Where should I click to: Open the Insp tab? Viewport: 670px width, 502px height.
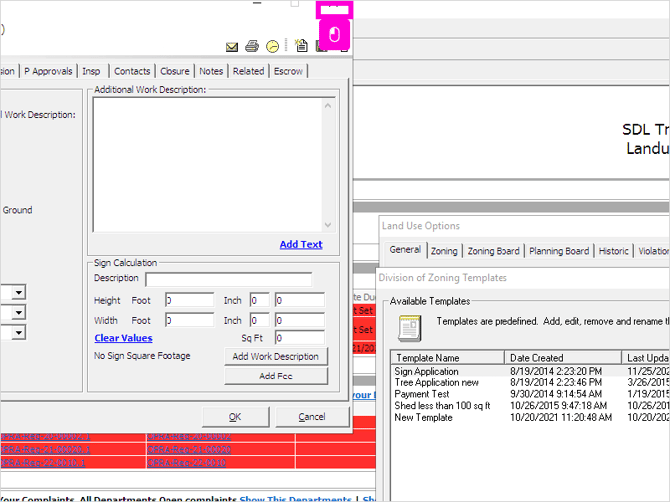coord(91,71)
